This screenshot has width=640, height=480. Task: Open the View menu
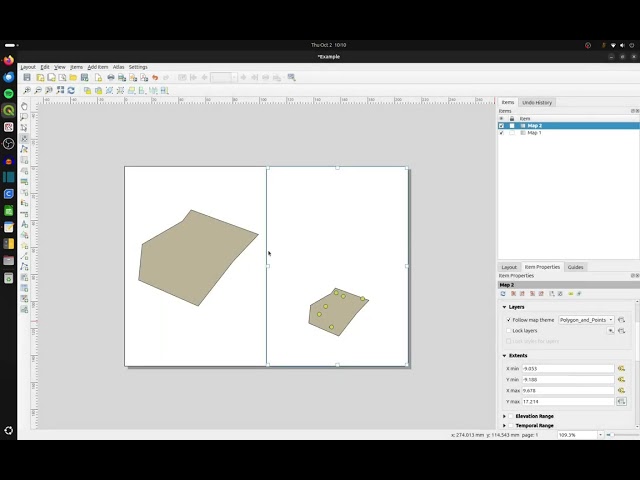pyautogui.click(x=60, y=67)
